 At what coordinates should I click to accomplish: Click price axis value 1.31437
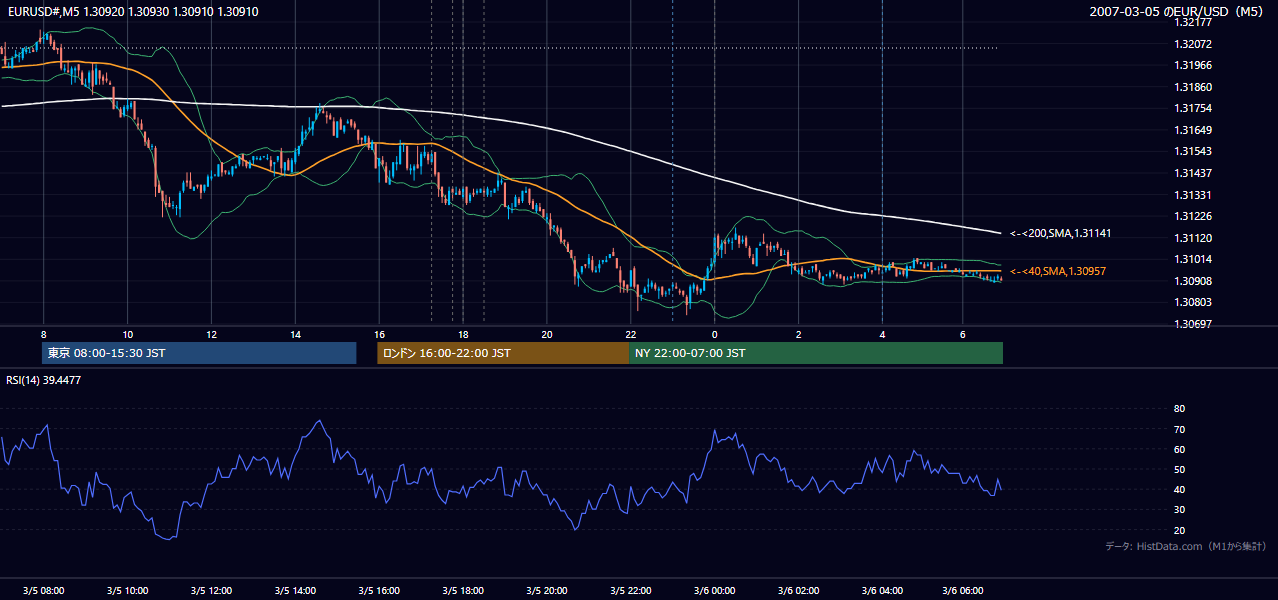pos(1193,173)
